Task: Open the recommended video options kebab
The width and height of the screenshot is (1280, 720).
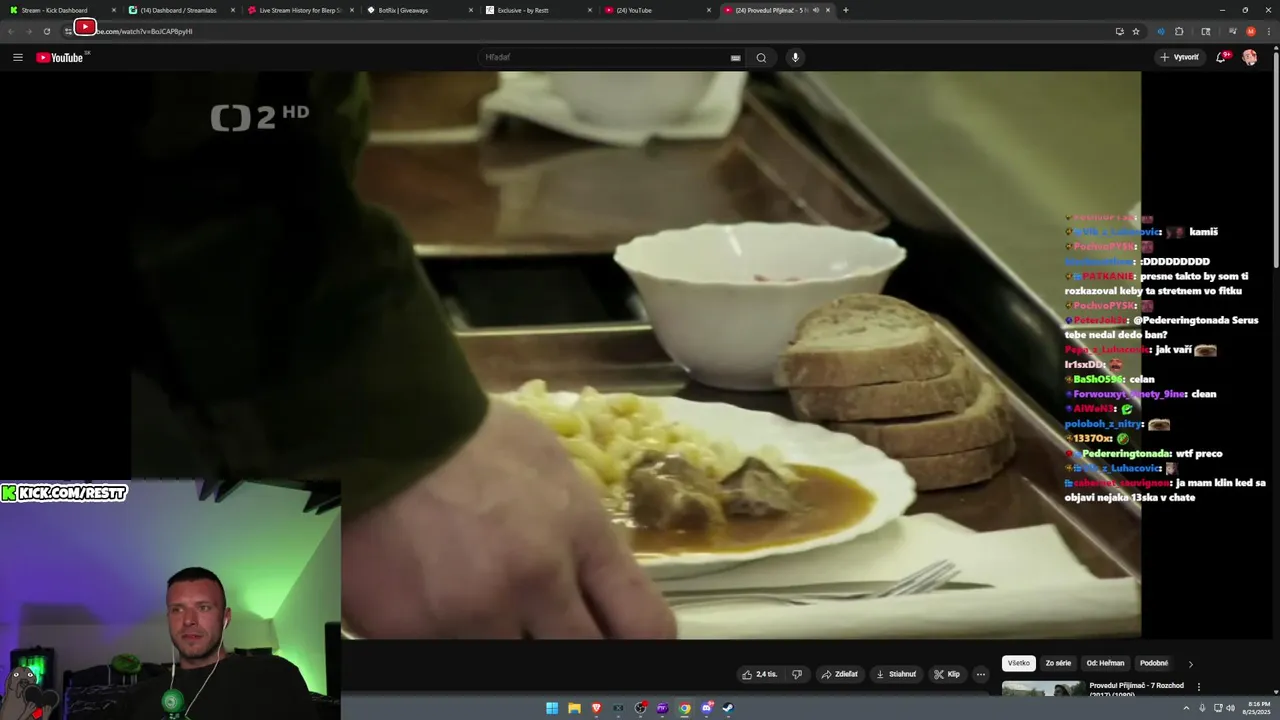Action: pos(1199,687)
